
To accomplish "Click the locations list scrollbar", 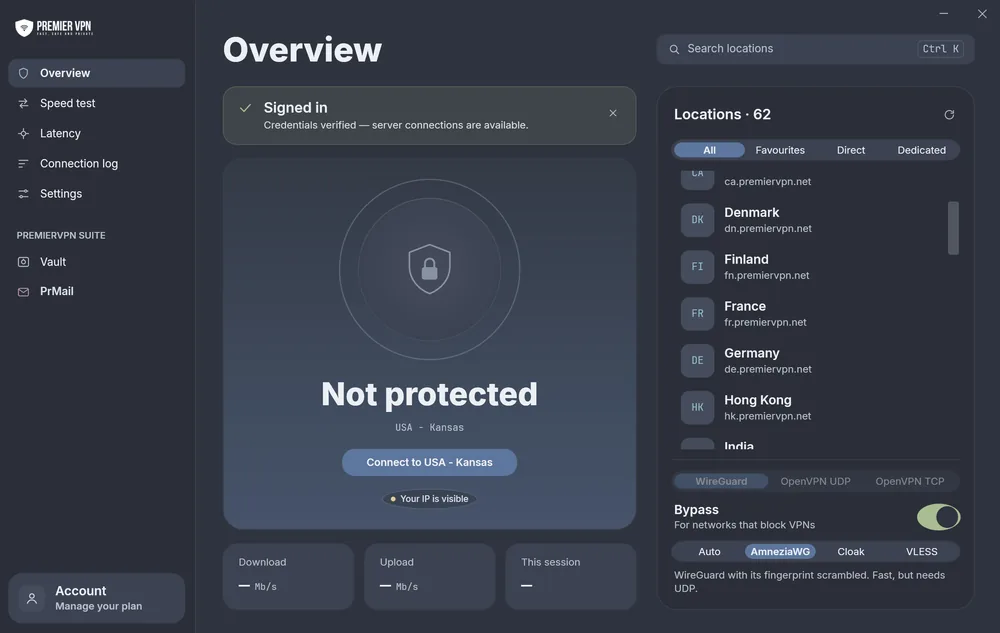I will click(953, 228).
